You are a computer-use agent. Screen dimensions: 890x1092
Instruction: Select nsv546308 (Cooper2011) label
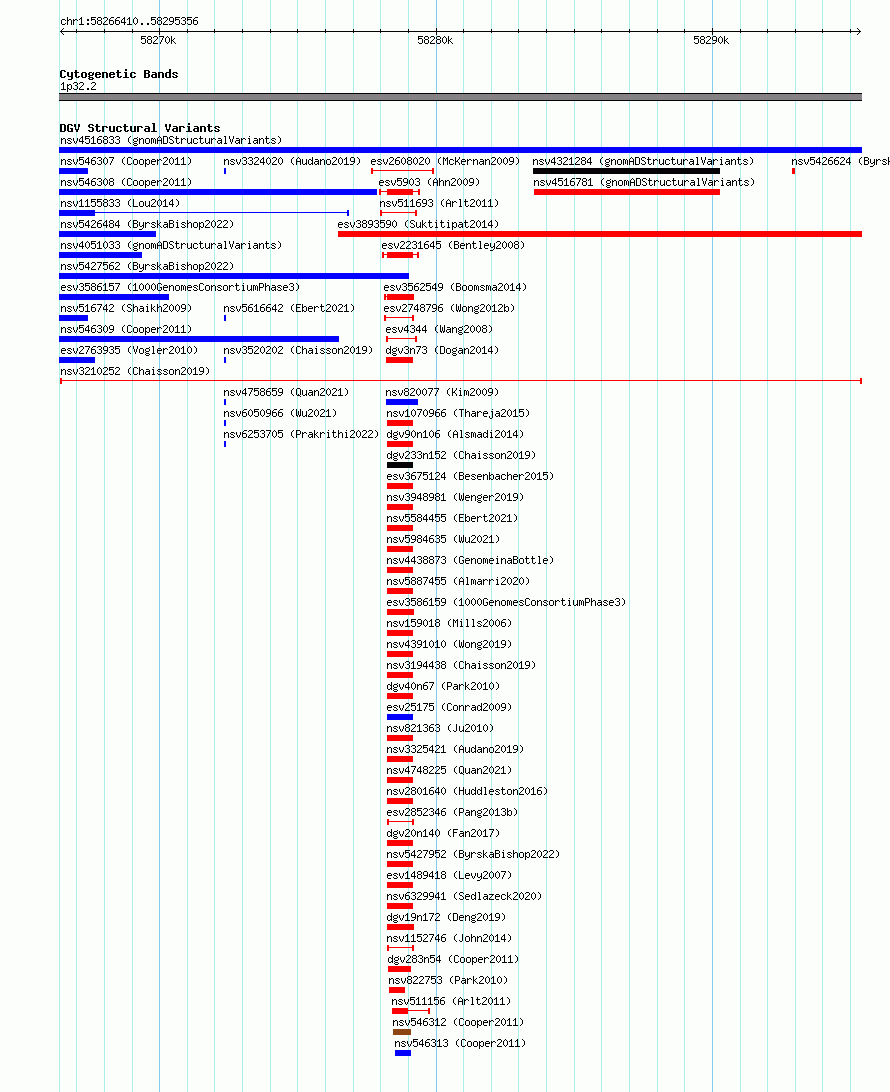pos(126,182)
